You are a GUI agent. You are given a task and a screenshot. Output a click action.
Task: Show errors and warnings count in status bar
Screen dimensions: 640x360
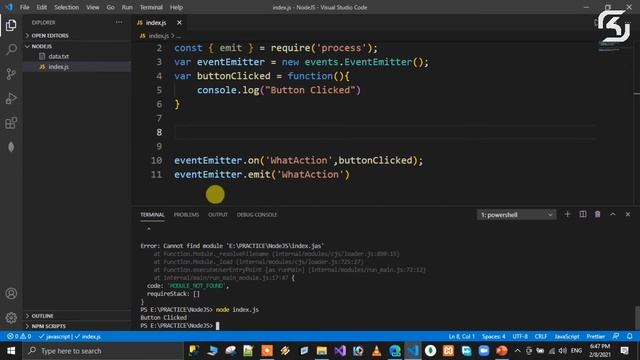coord(19,337)
